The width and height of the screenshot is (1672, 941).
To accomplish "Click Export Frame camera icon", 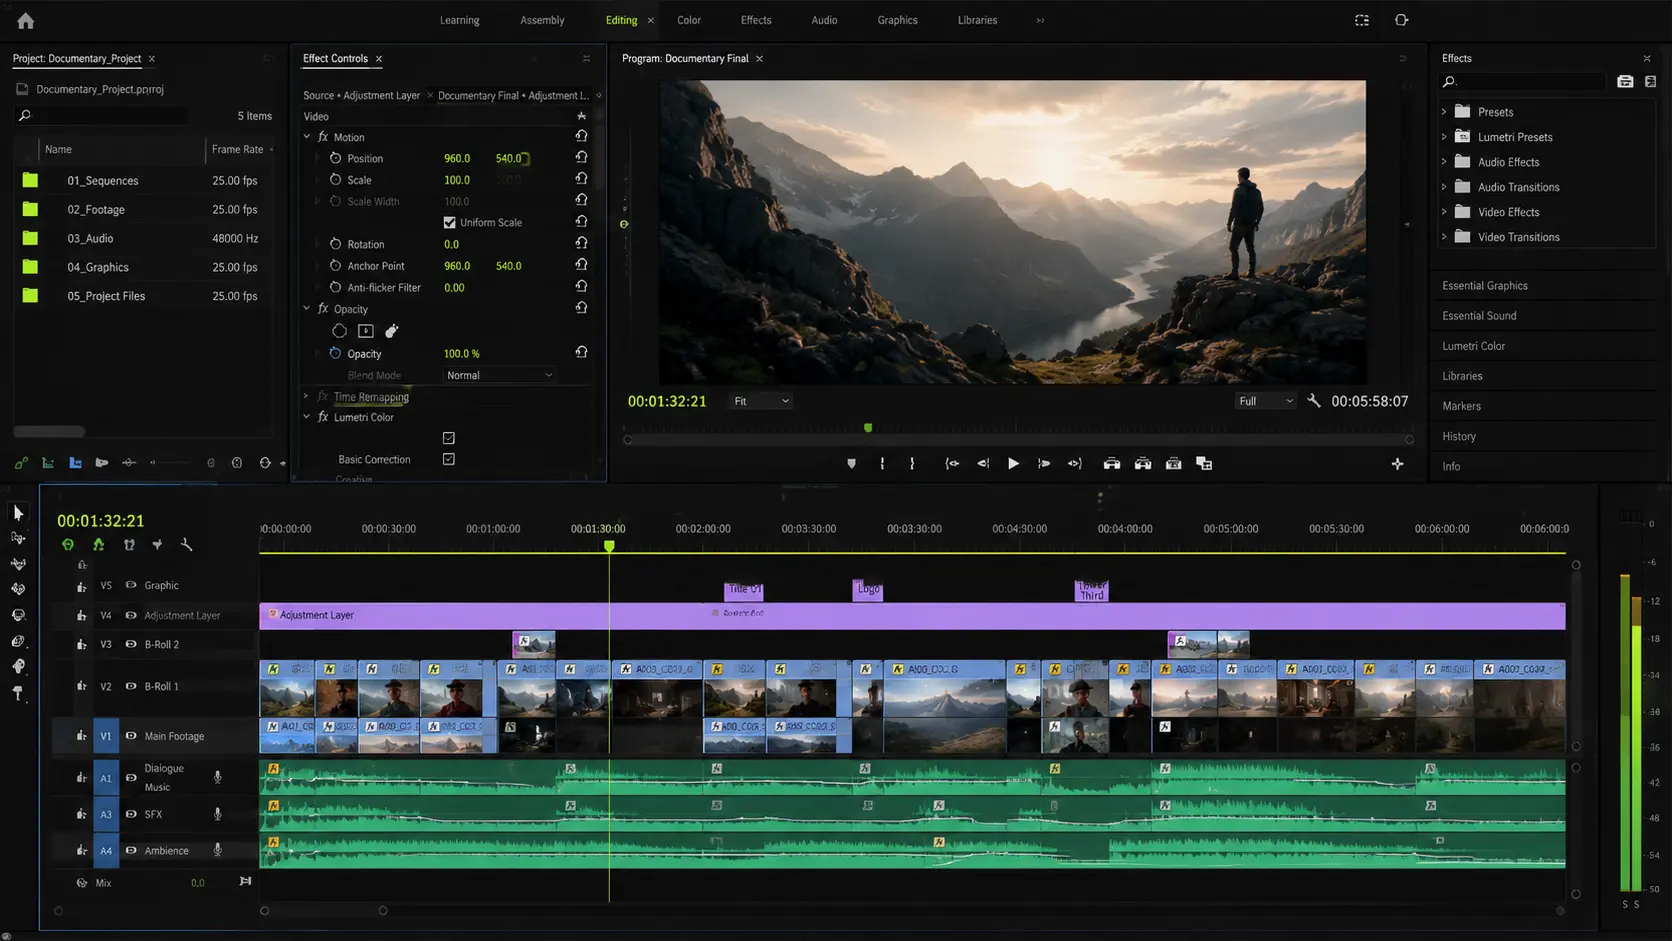I will coord(1173,464).
